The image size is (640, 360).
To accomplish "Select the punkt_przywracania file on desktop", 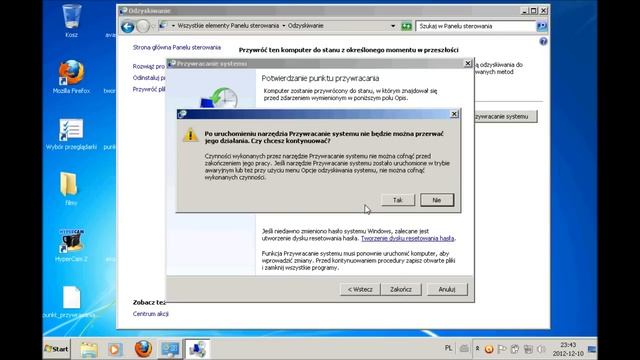I will click(71, 302).
